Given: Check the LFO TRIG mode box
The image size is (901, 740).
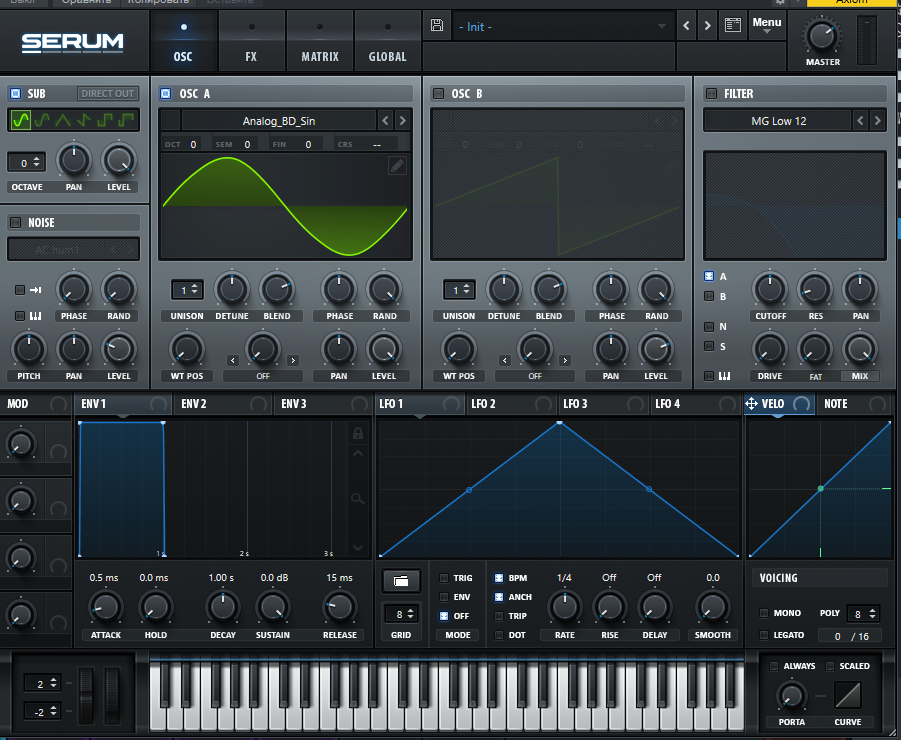Looking at the screenshot, I should [444, 578].
